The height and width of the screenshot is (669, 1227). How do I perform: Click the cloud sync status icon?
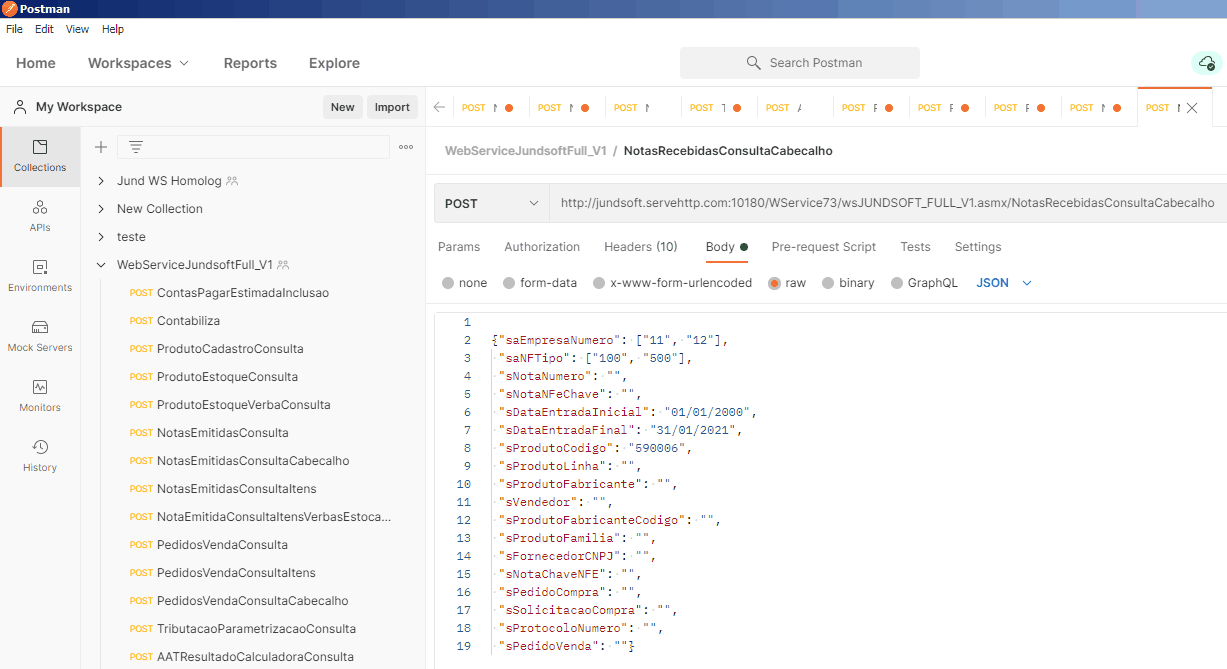[1206, 63]
